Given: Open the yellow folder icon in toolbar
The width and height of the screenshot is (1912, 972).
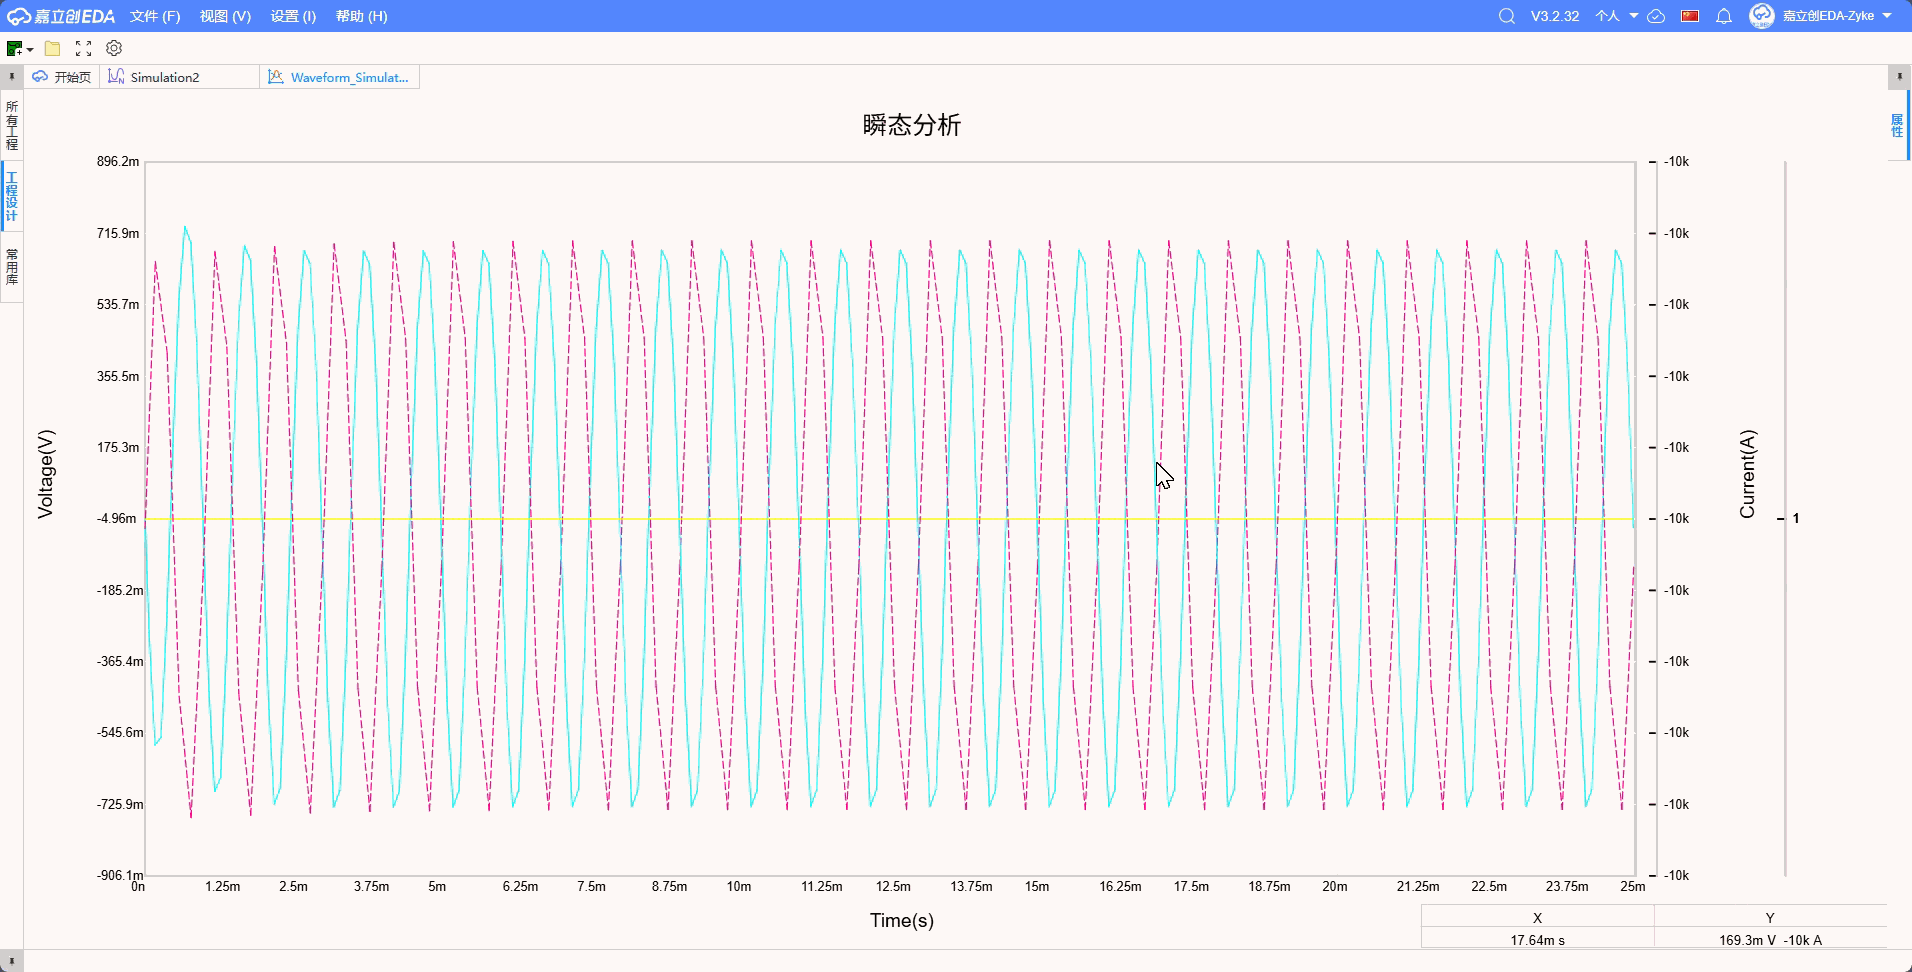Looking at the screenshot, I should 53,48.
